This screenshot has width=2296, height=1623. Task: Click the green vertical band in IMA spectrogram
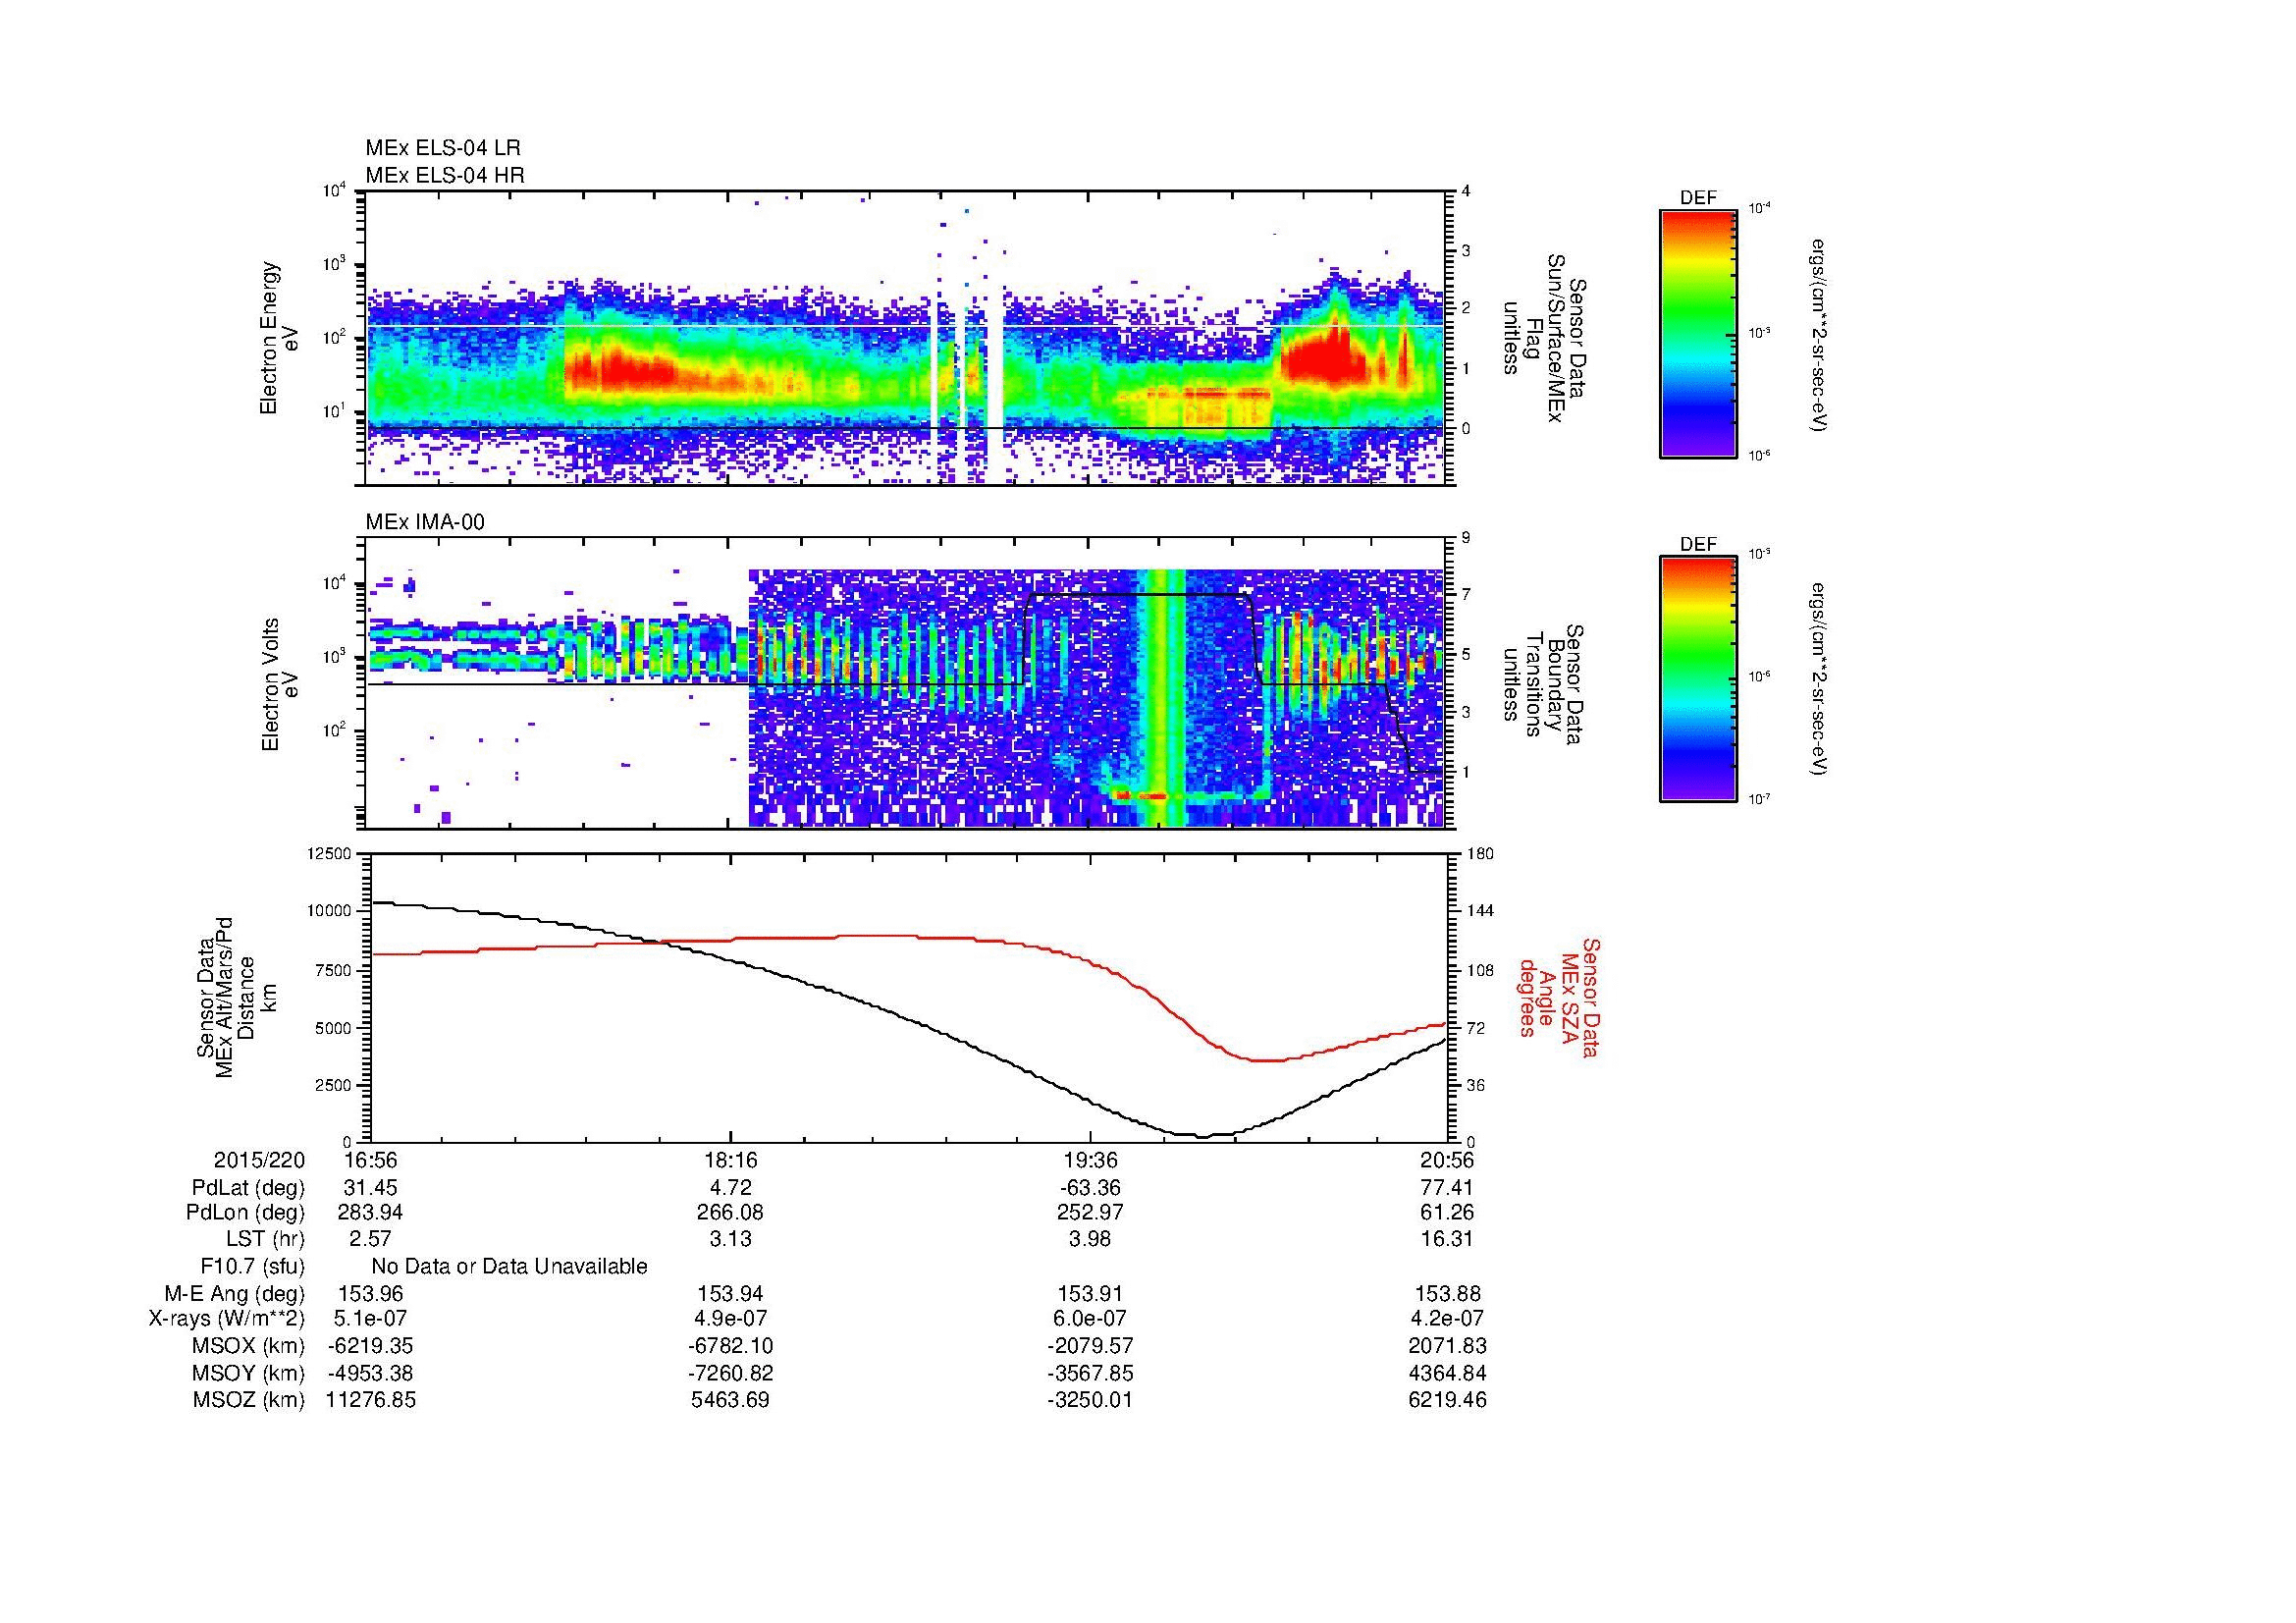point(1162,698)
